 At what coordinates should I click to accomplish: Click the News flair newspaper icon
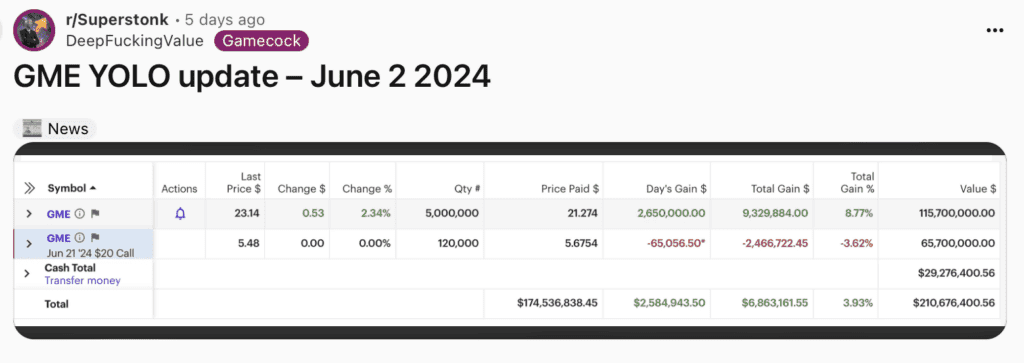click(31, 129)
